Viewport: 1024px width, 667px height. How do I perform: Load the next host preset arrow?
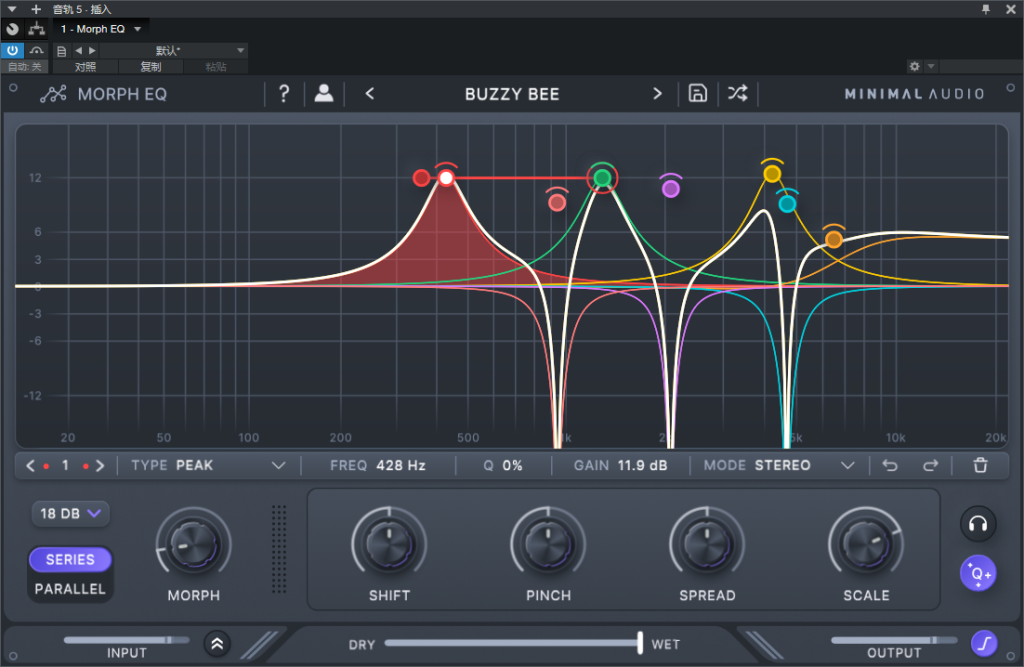pyautogui.click(x=92, y=50)
